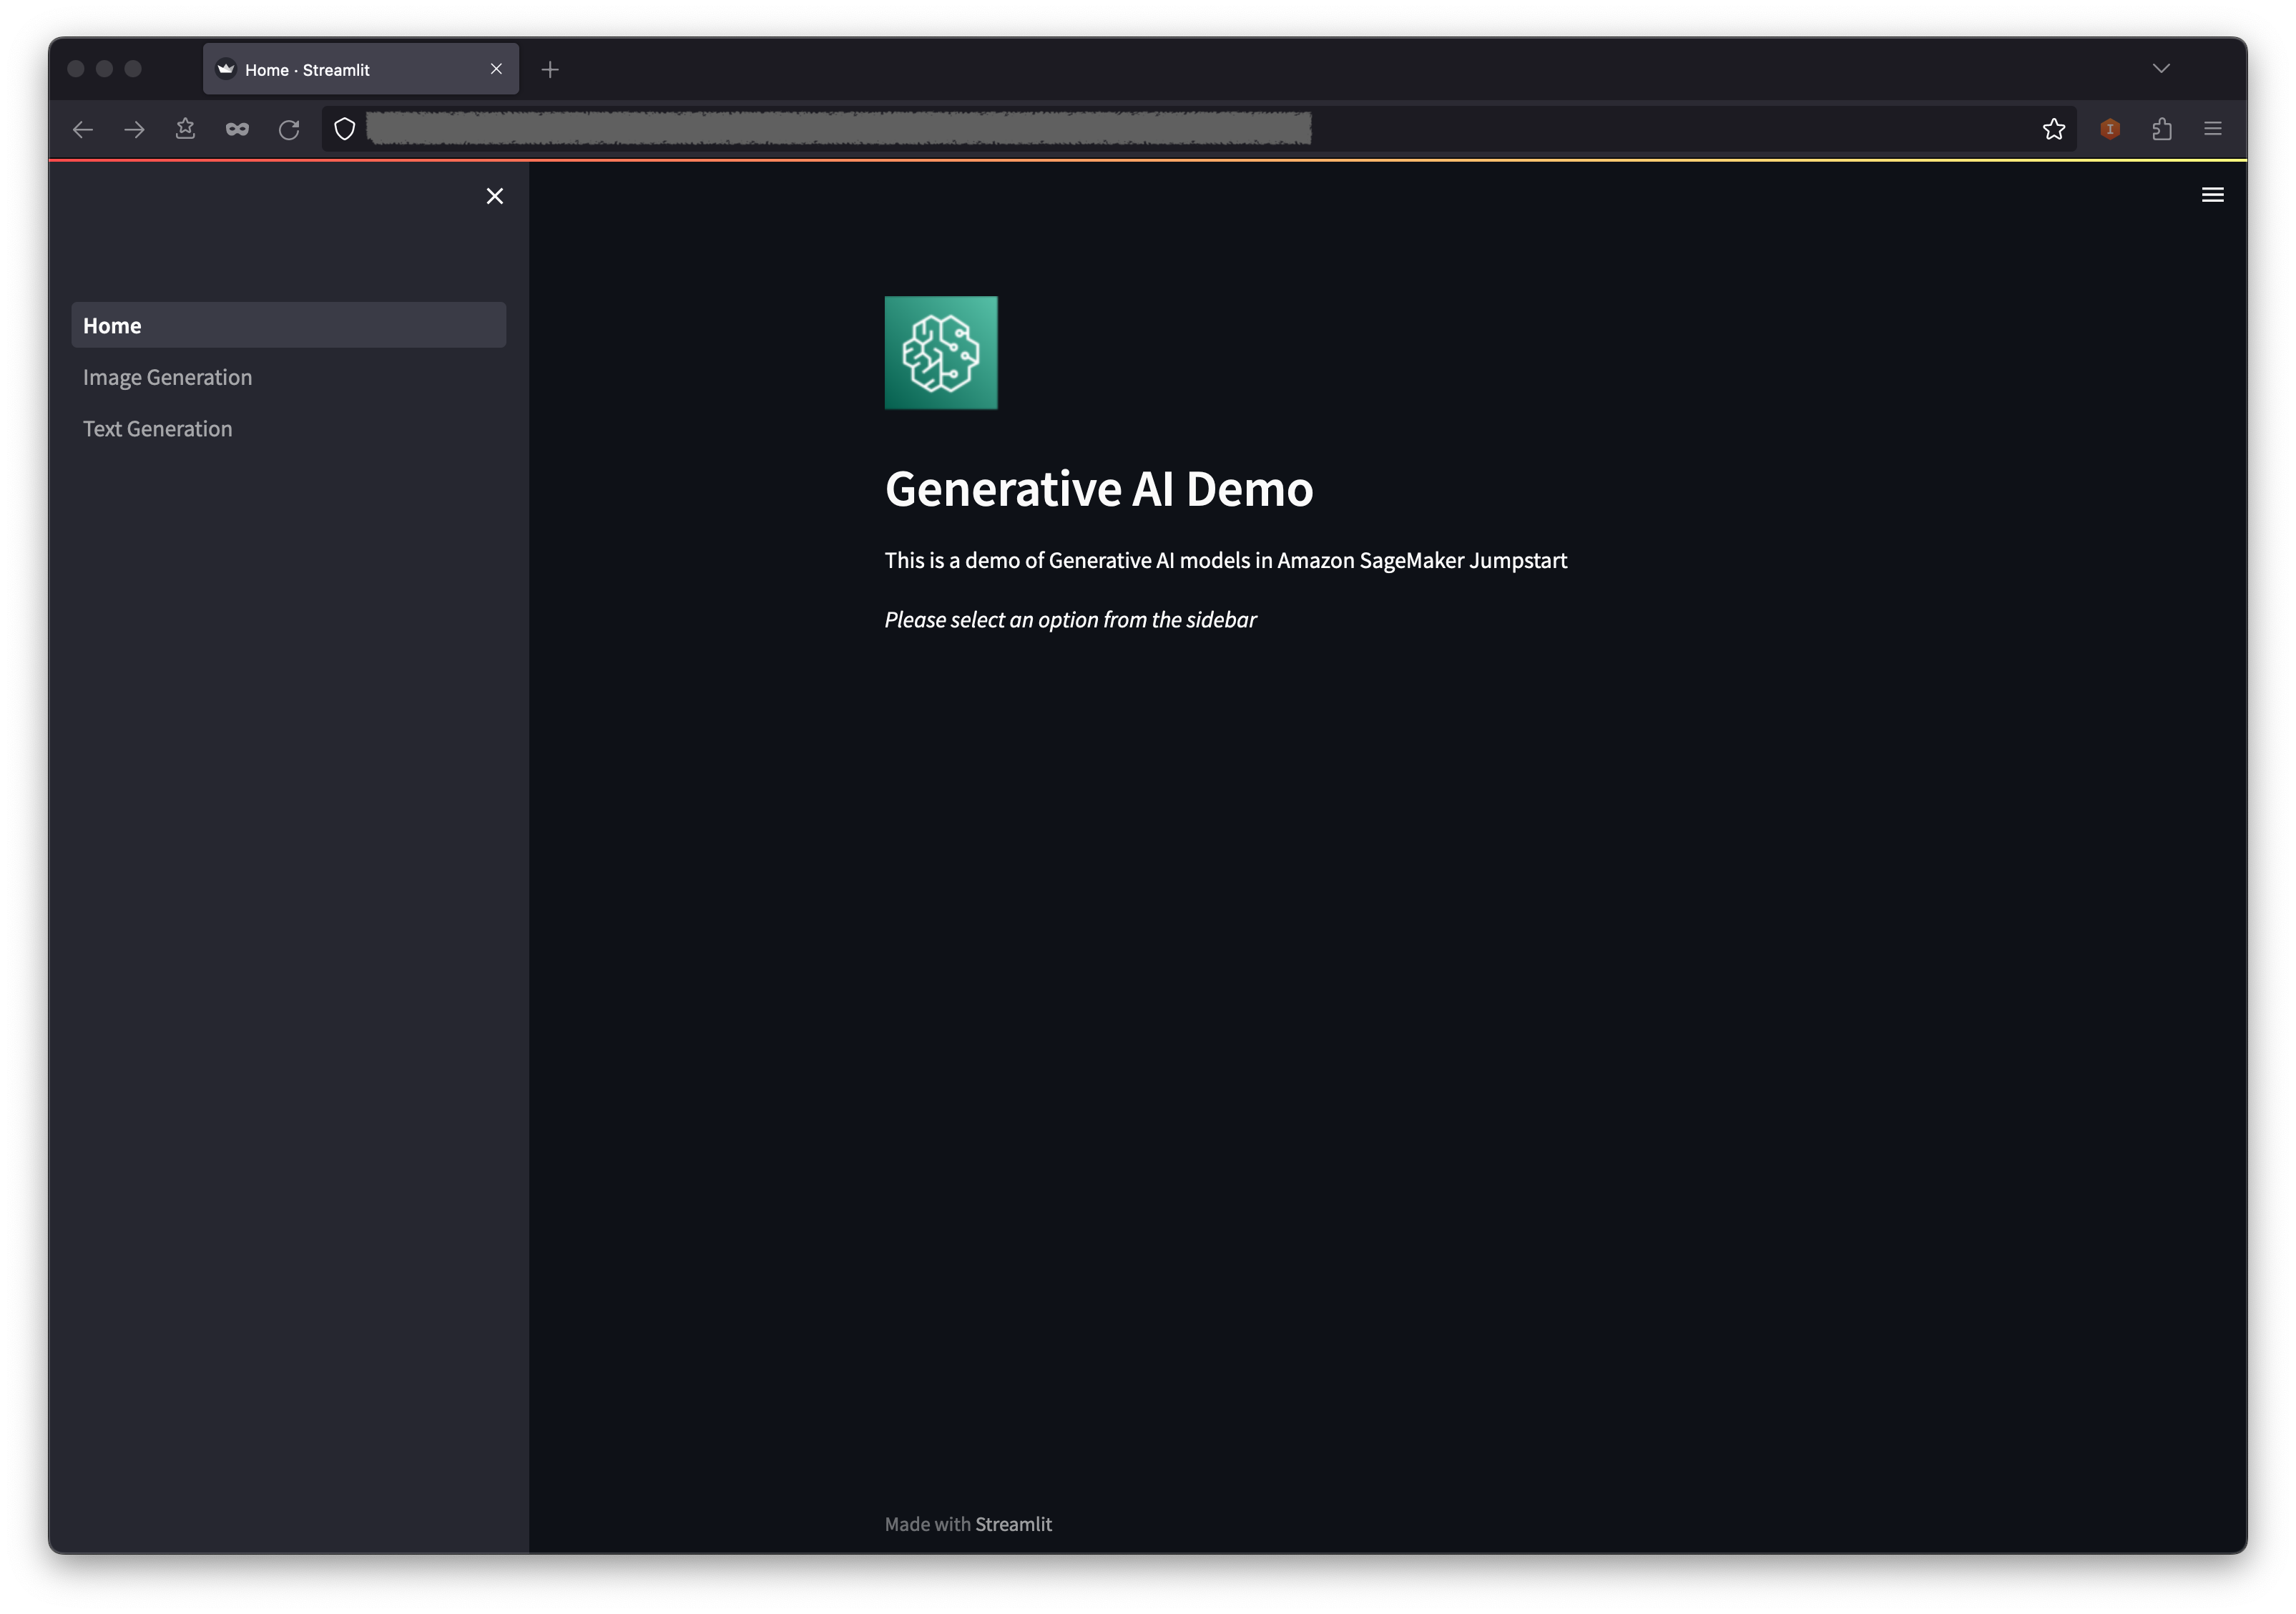Click the orange hexagon extension icon
Image resolution: width=2296 pixels, height=1614 pixels.
[2109, 129]
